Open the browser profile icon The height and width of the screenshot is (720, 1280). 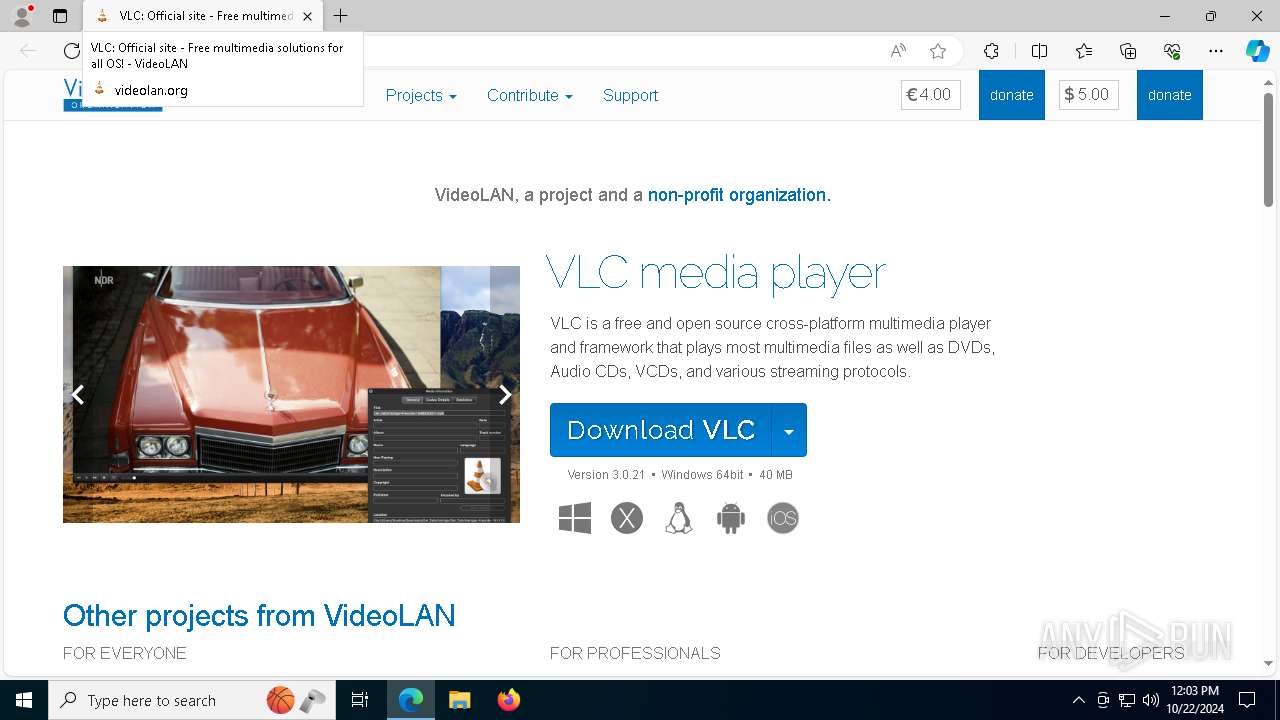[22, 16]
